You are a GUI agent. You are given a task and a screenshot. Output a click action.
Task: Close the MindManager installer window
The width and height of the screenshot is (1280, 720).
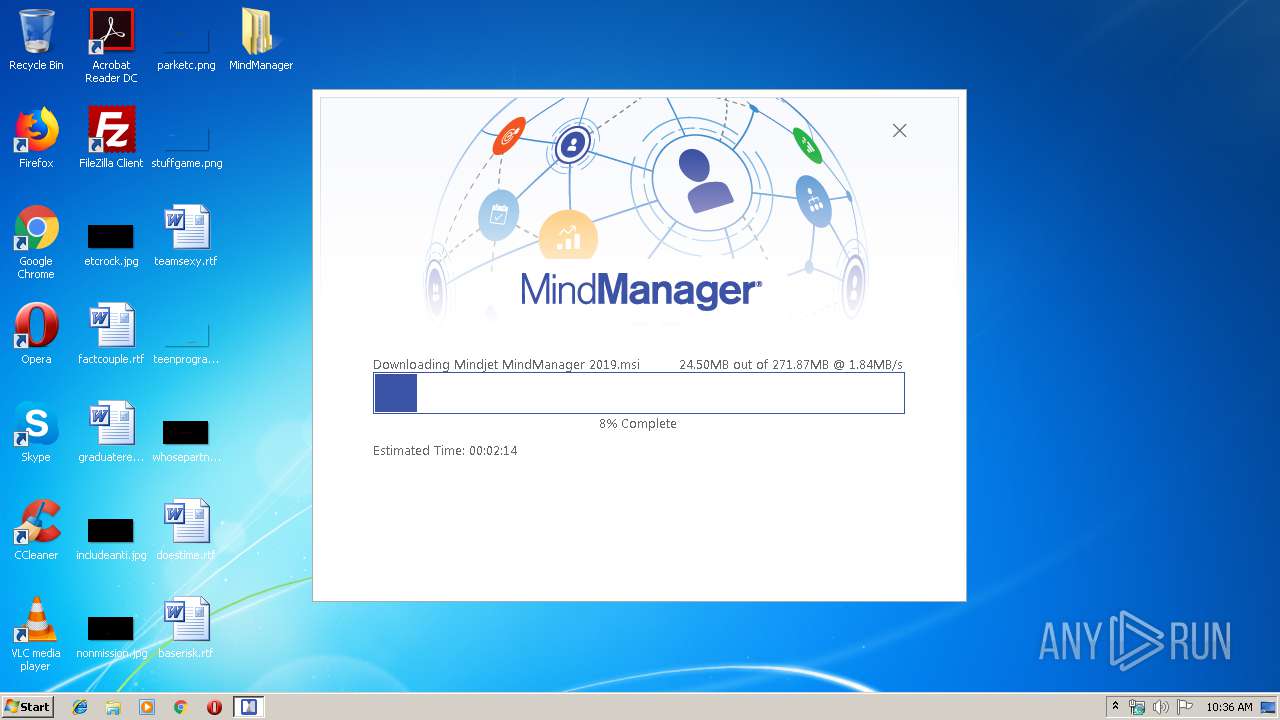(x=899, y=131)
